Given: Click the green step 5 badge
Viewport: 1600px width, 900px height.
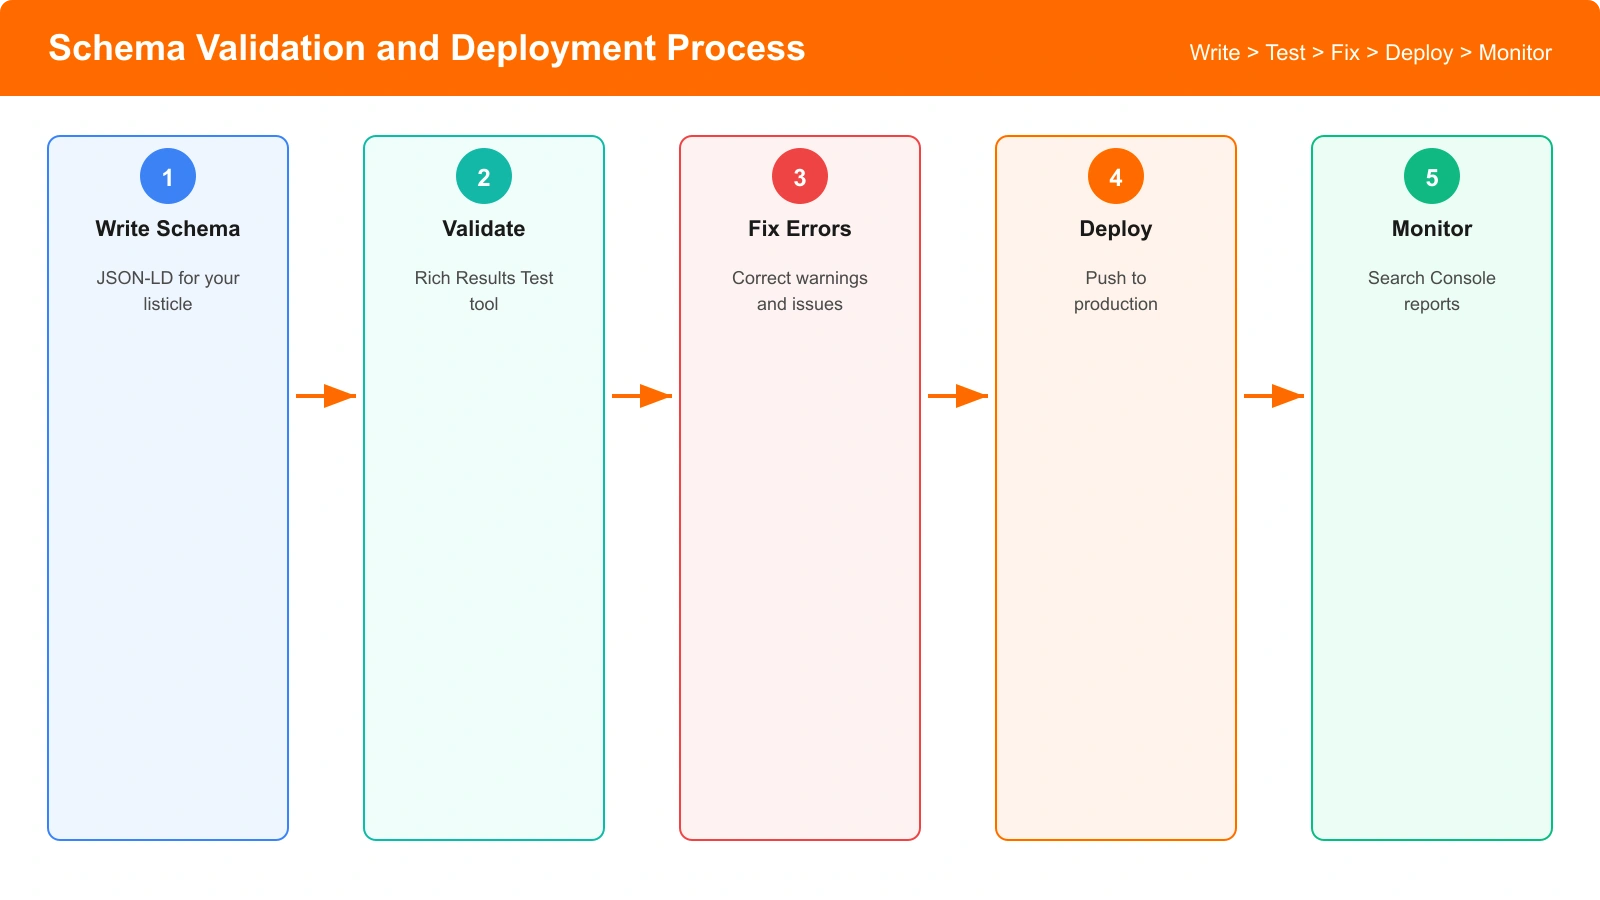Looking at the screenshot, I should click(x=1432, y=175).
